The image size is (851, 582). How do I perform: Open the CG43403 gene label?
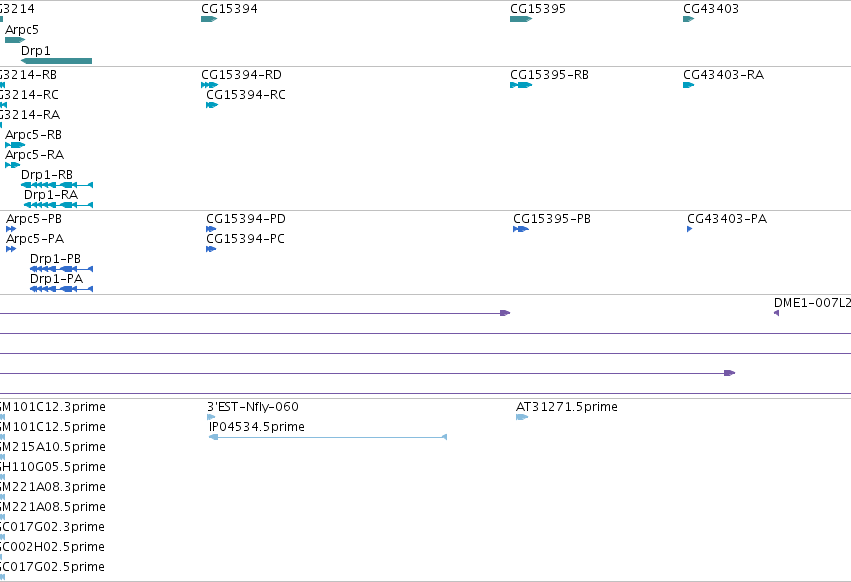[711, 9]
